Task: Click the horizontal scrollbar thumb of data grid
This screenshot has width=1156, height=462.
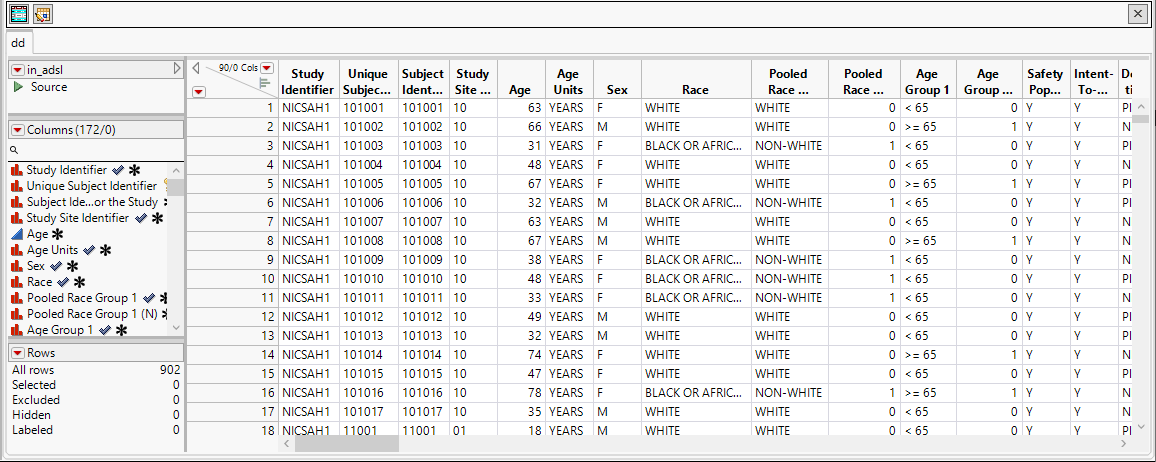Action: click(x=345, y=443)
